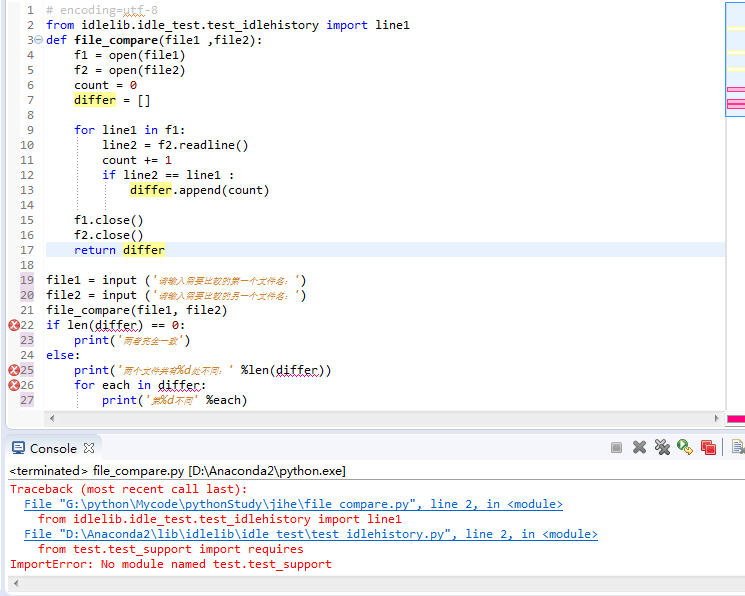
Task: Click line number 17 in the gutter
Action: (x=27, y=250)
